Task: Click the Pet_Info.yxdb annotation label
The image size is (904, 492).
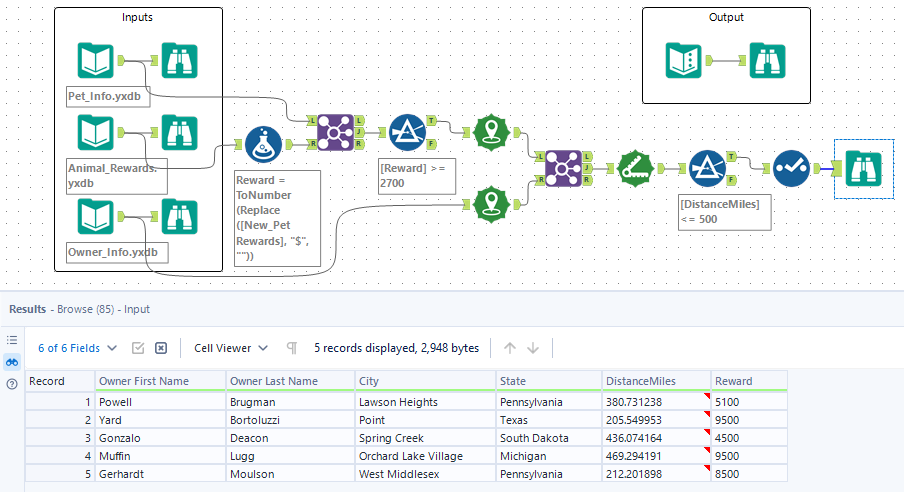Action: (x=108, y=96)
